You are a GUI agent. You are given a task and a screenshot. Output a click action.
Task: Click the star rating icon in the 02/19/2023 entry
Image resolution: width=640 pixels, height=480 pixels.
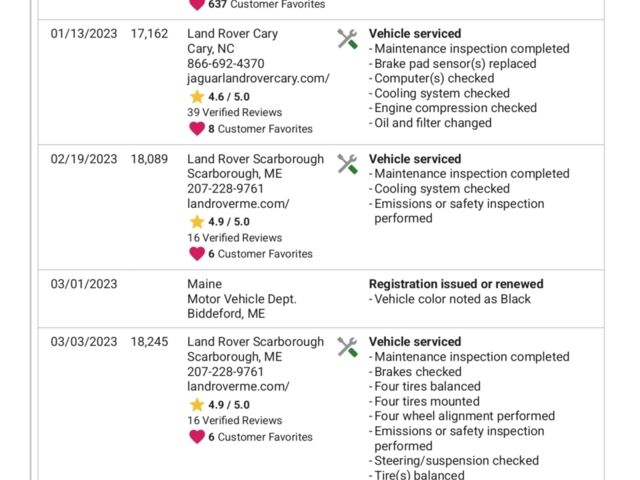197,222
